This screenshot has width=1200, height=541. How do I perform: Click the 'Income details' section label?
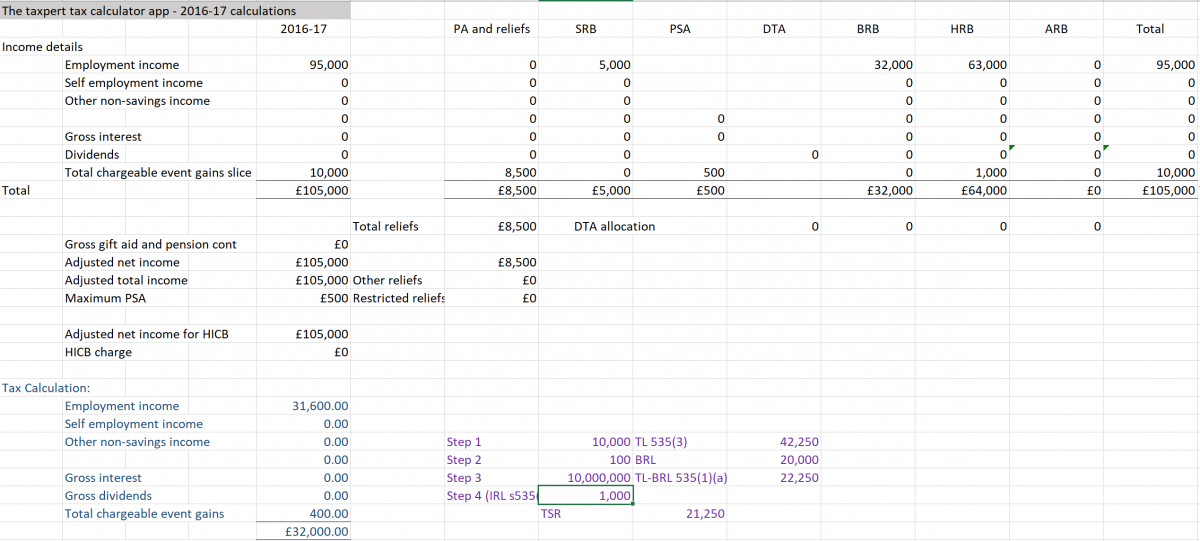(43, 47)
